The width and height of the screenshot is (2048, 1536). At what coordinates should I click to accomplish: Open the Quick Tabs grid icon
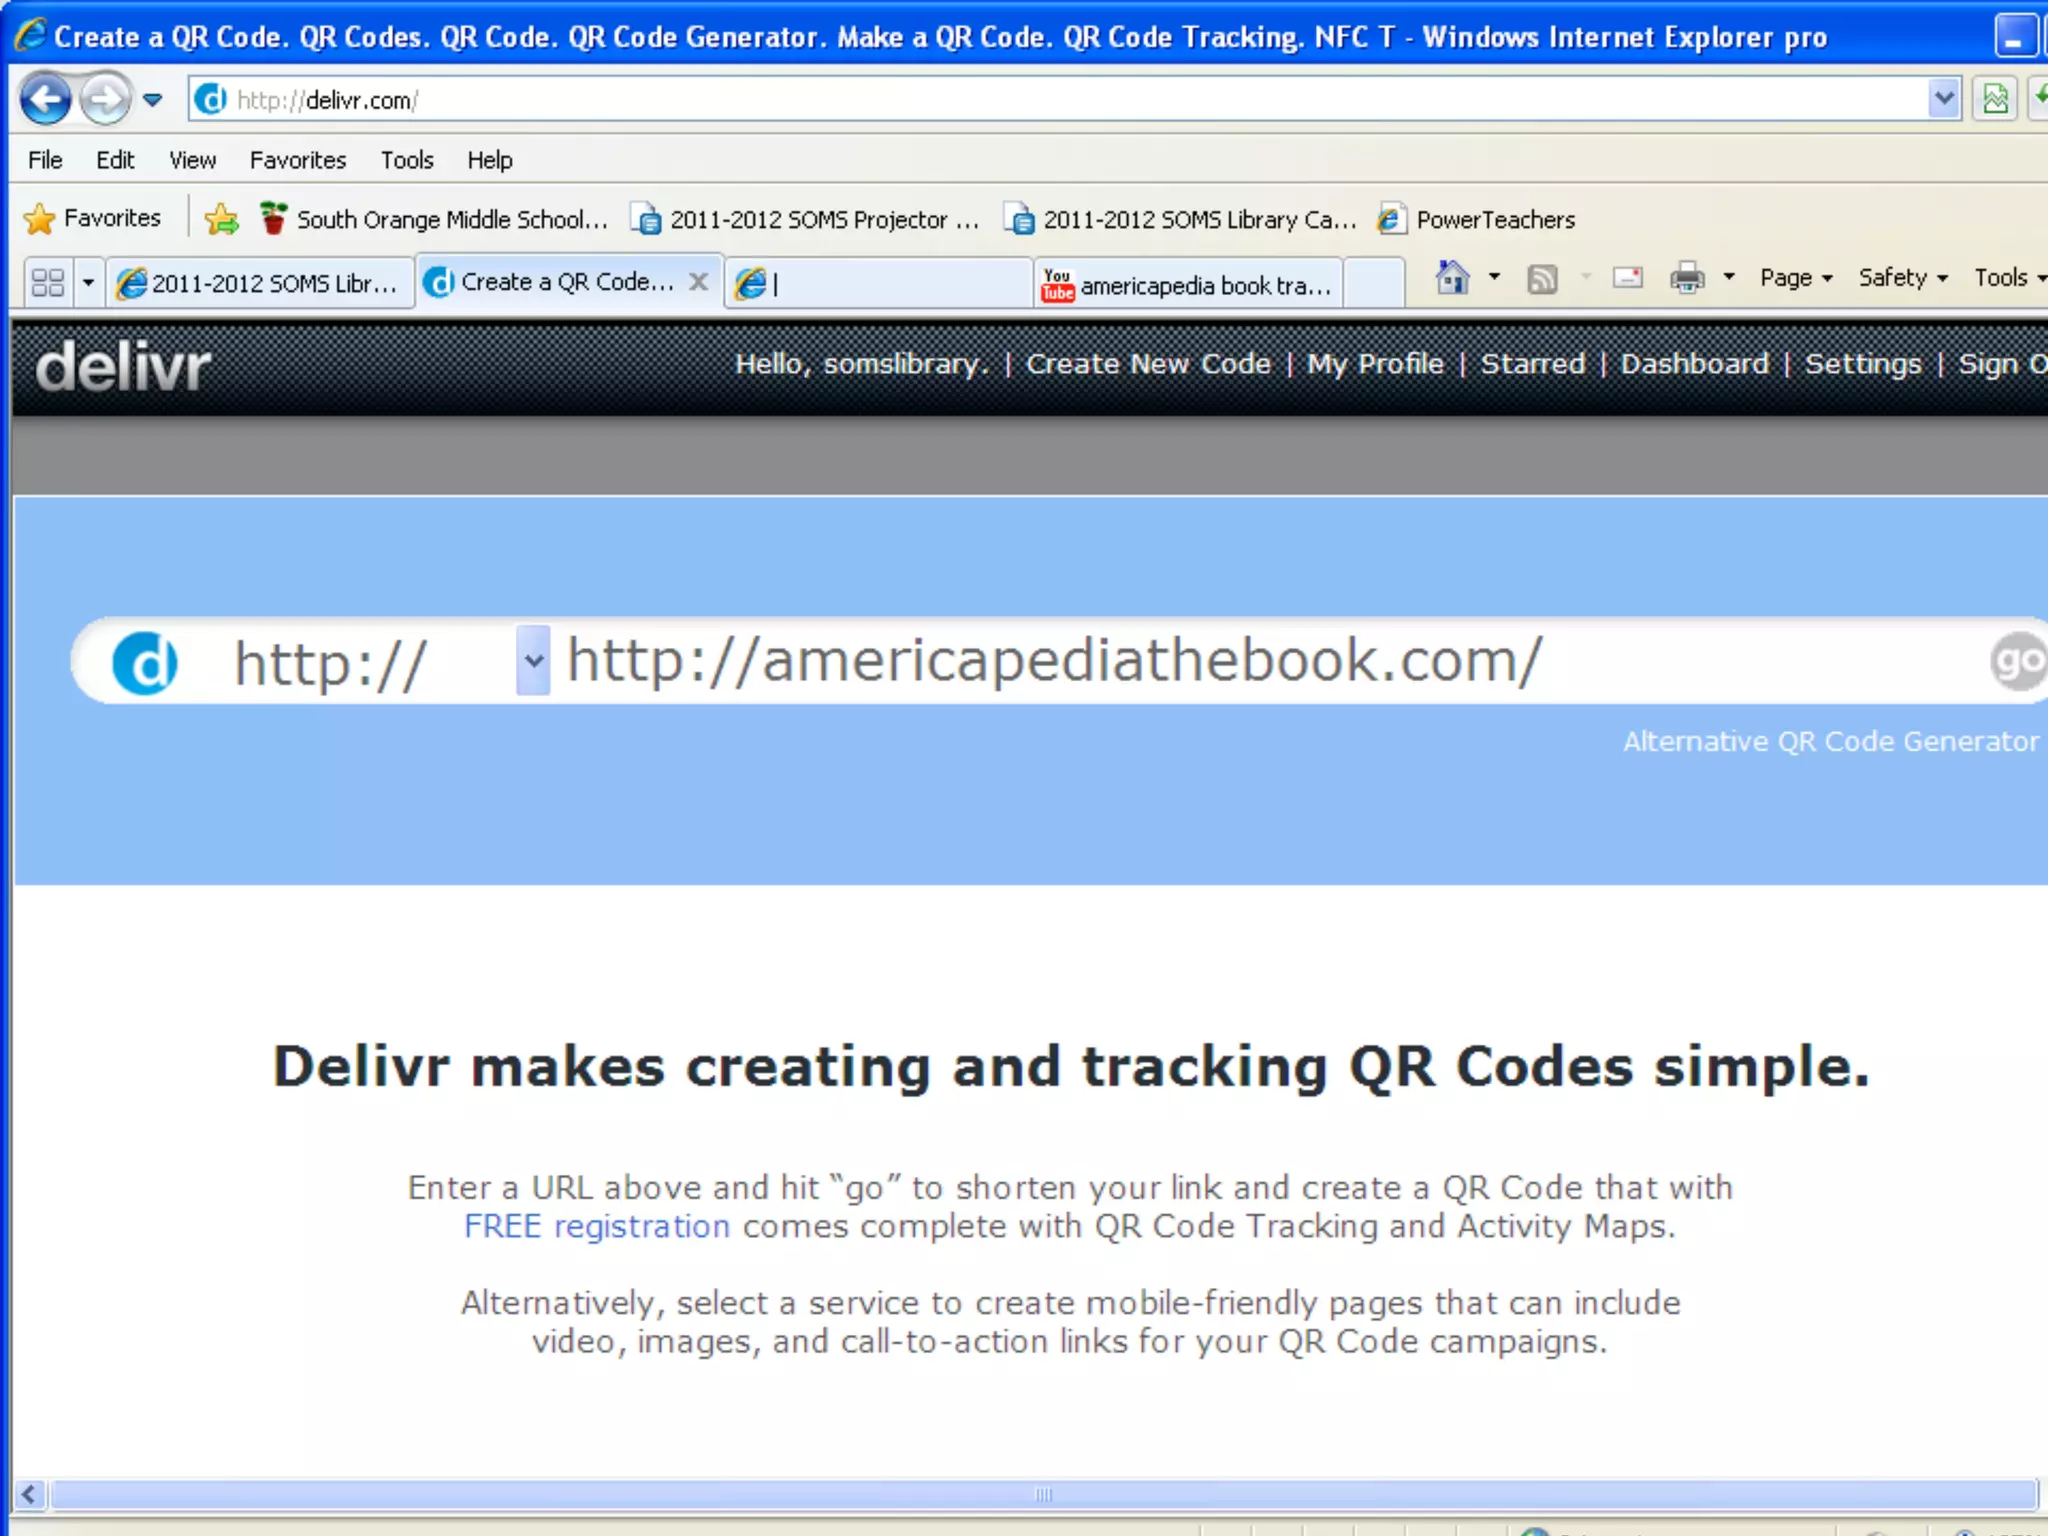coord(48,283)
